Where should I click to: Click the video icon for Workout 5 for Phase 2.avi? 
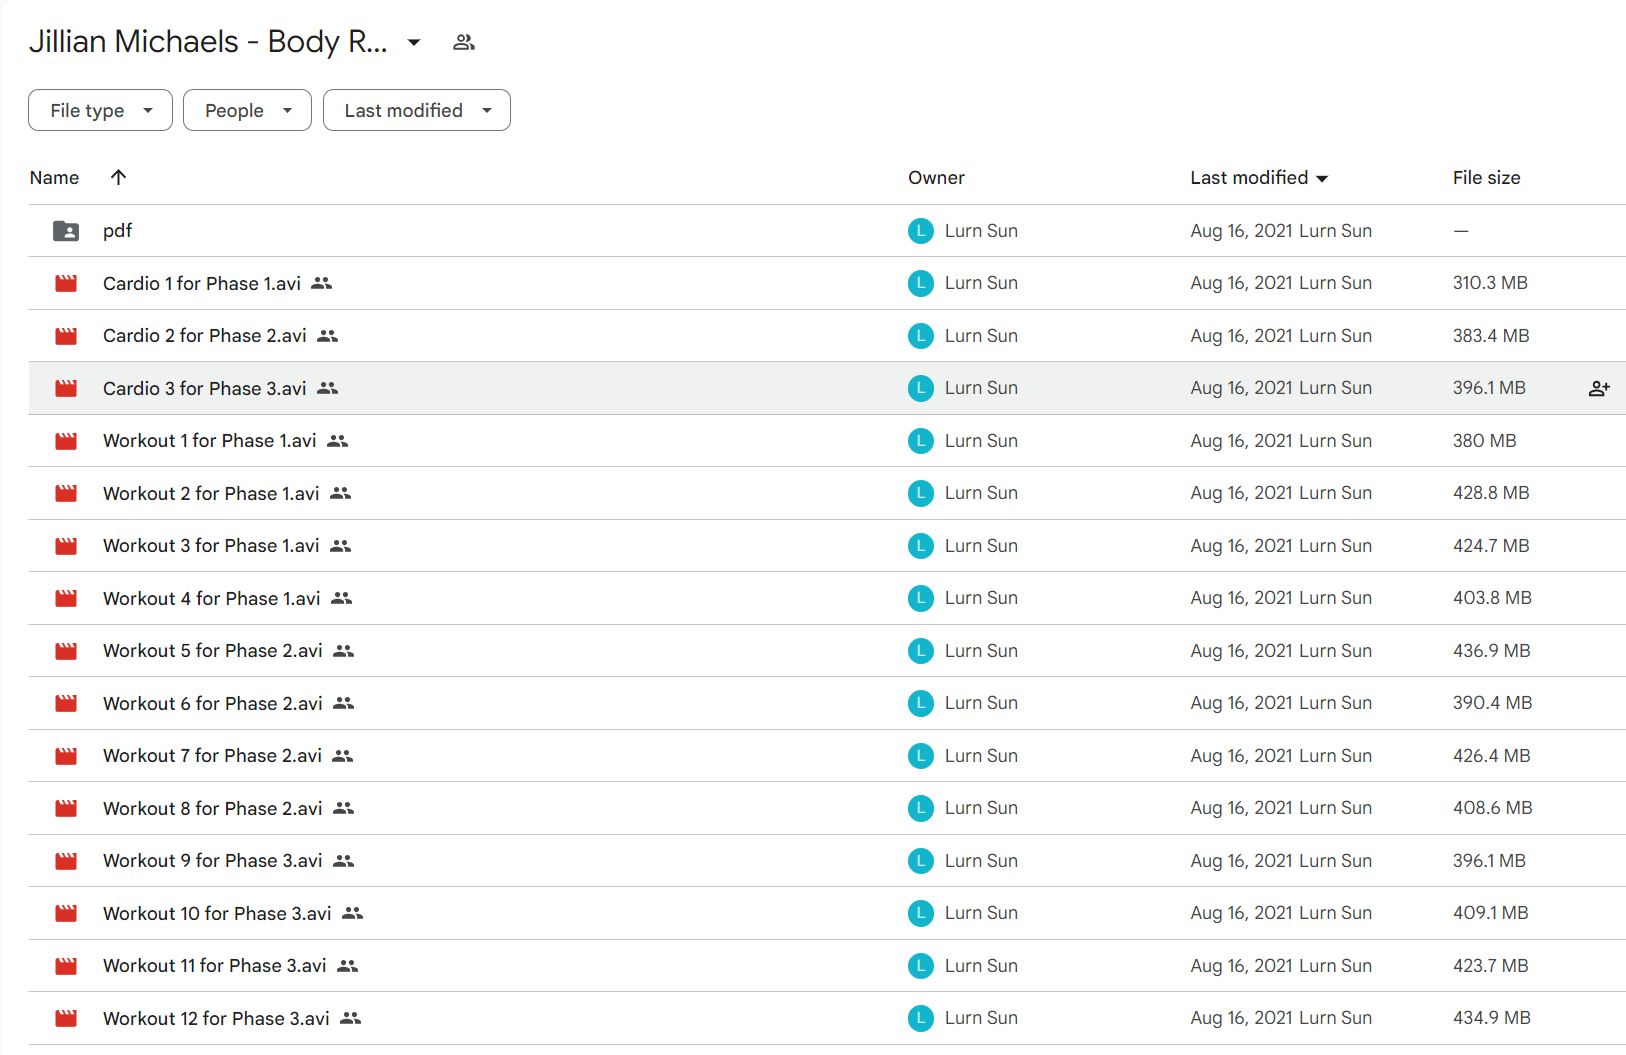pos(66,651)
